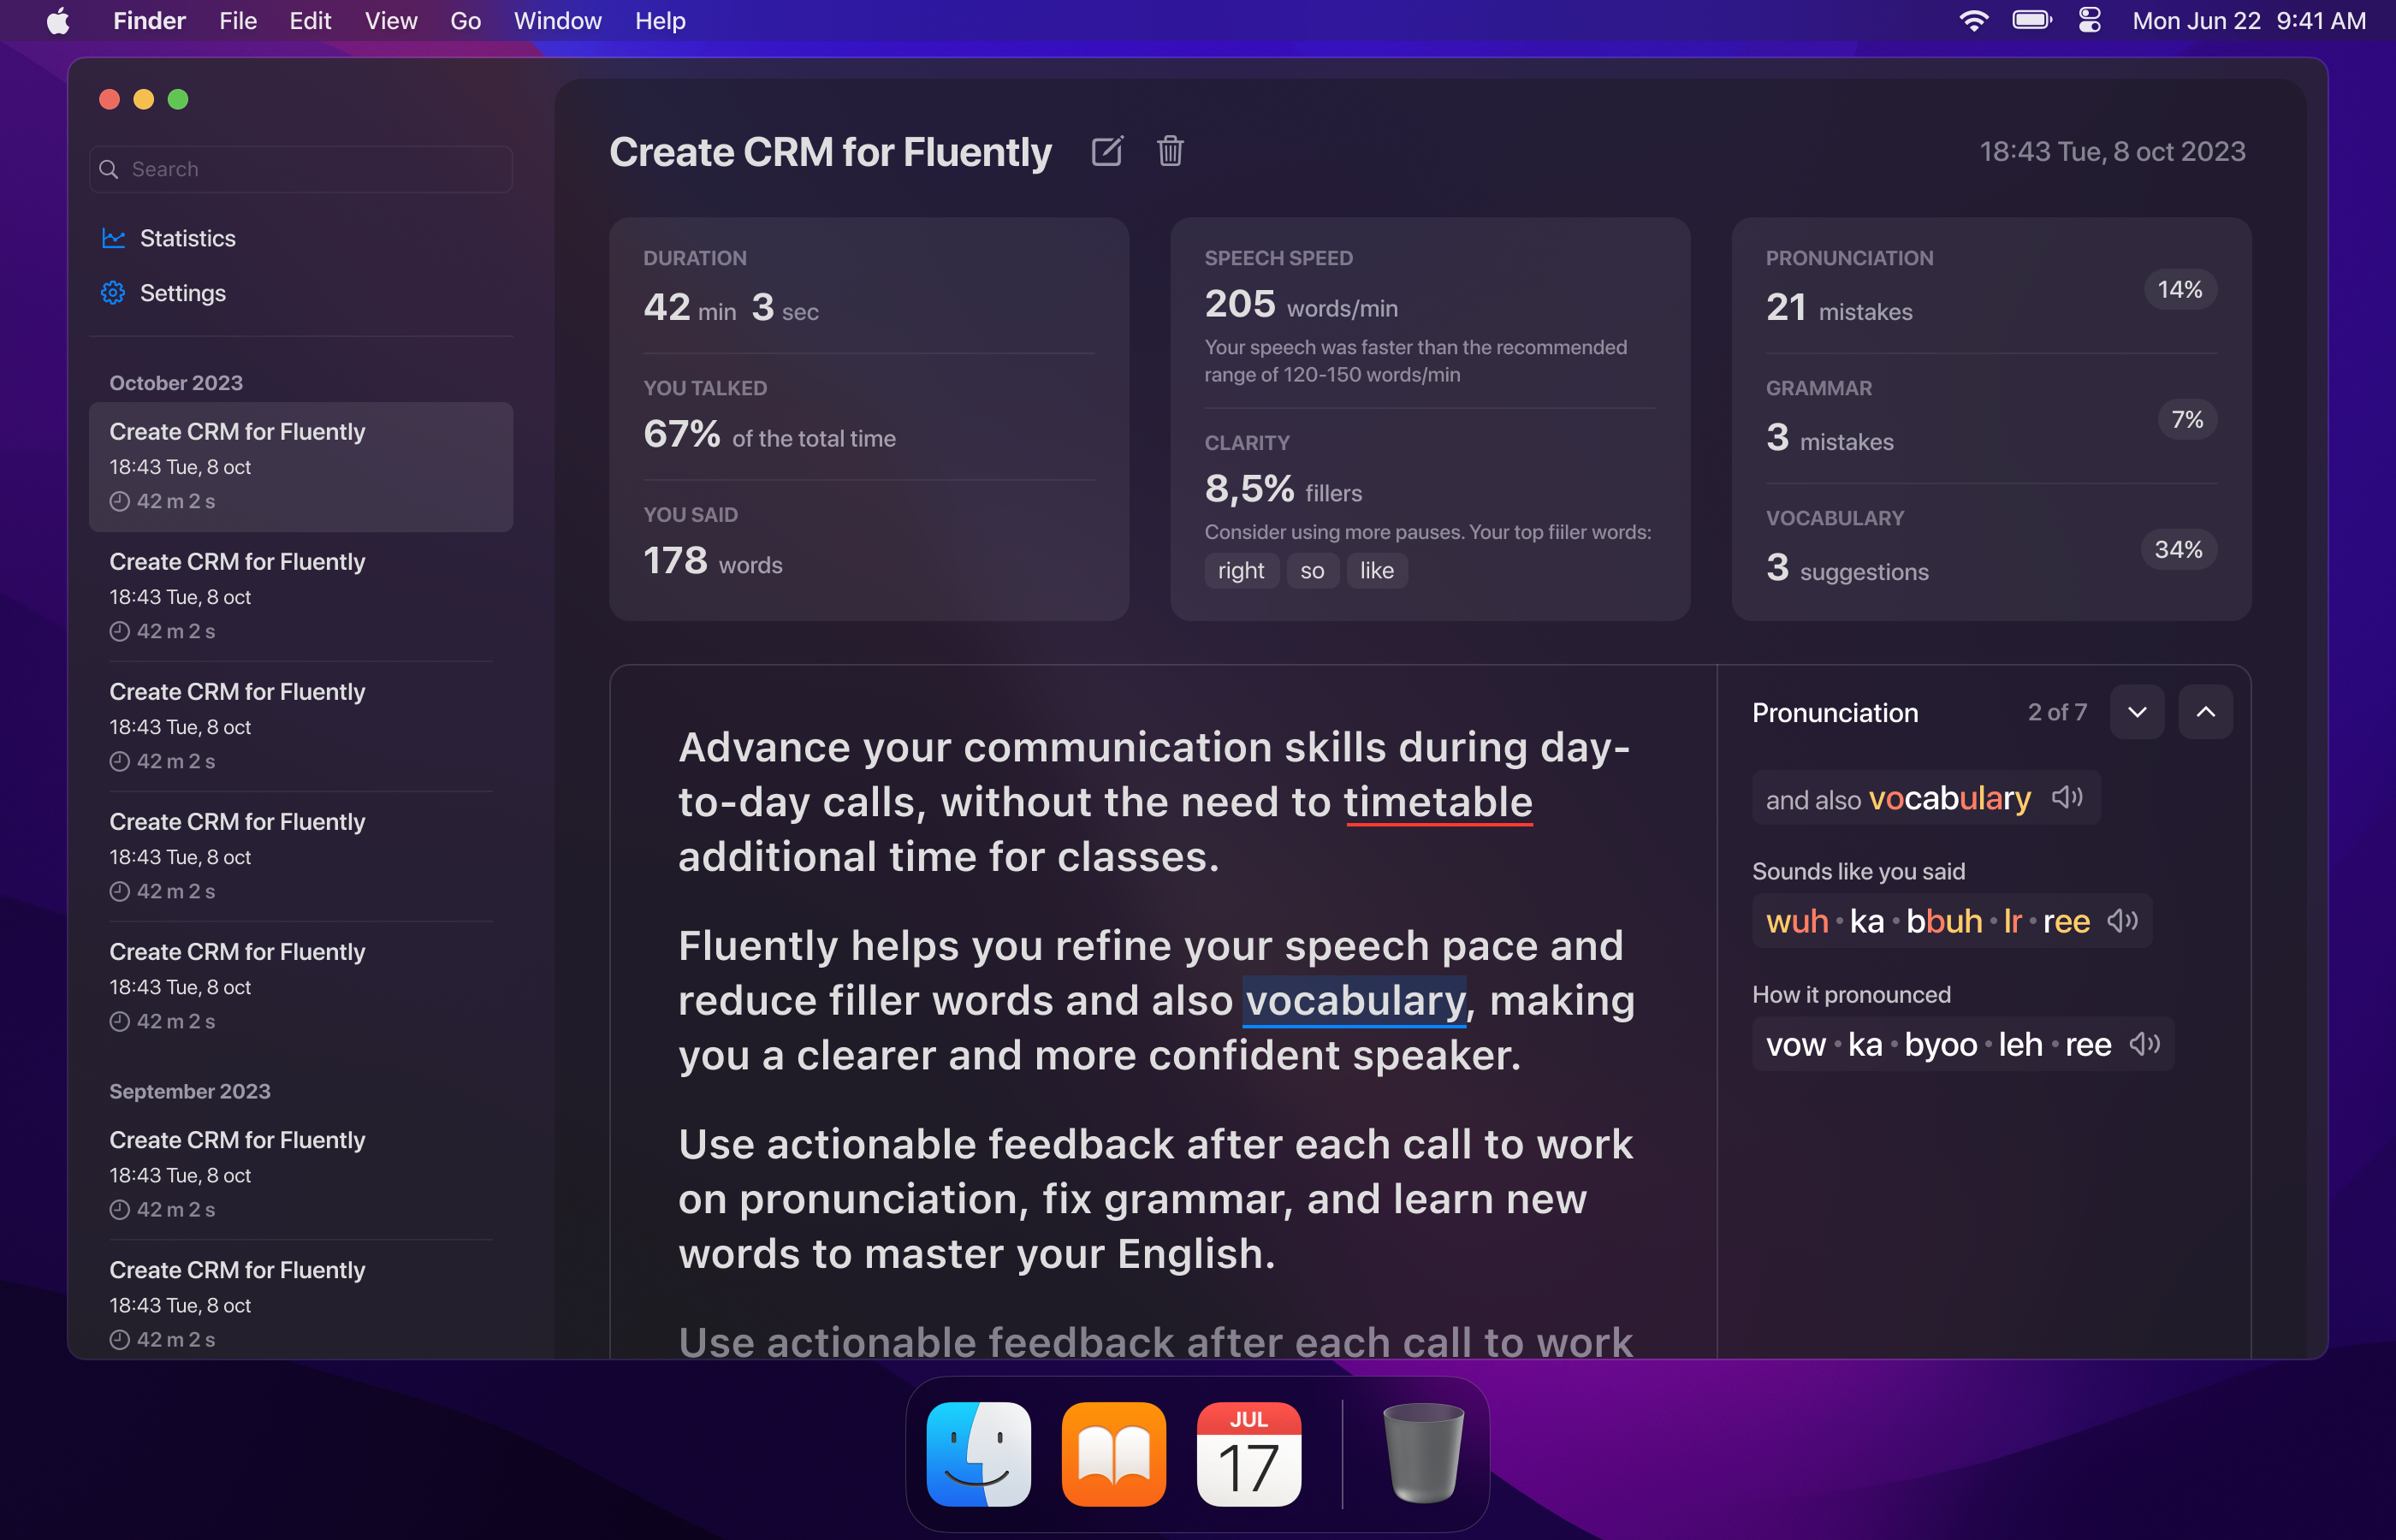
Task: Click the 7% grammar badge
Action: point(2187,420)
